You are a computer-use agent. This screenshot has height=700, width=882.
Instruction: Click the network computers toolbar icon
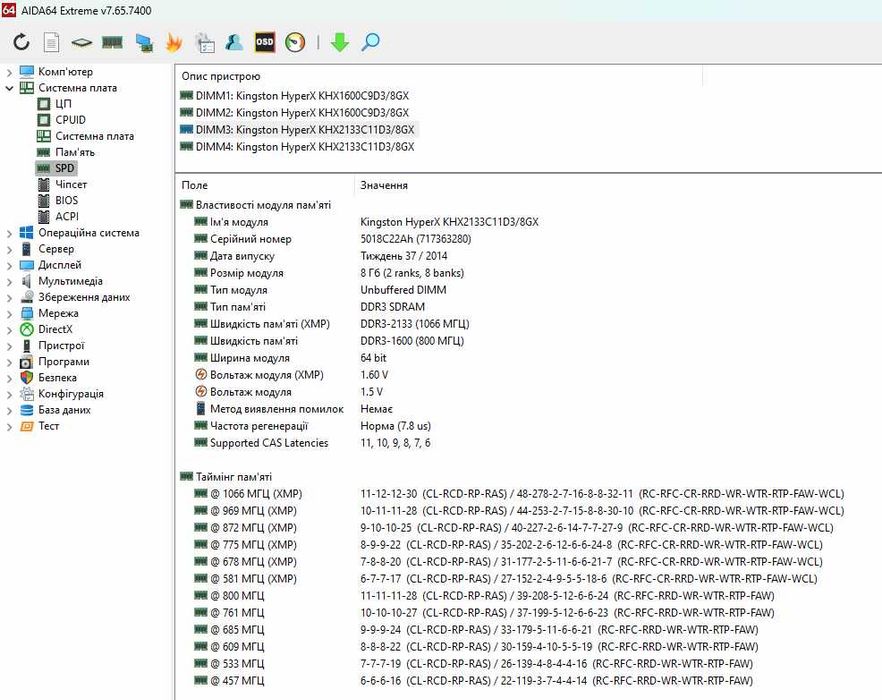click(x=144, y=43)
